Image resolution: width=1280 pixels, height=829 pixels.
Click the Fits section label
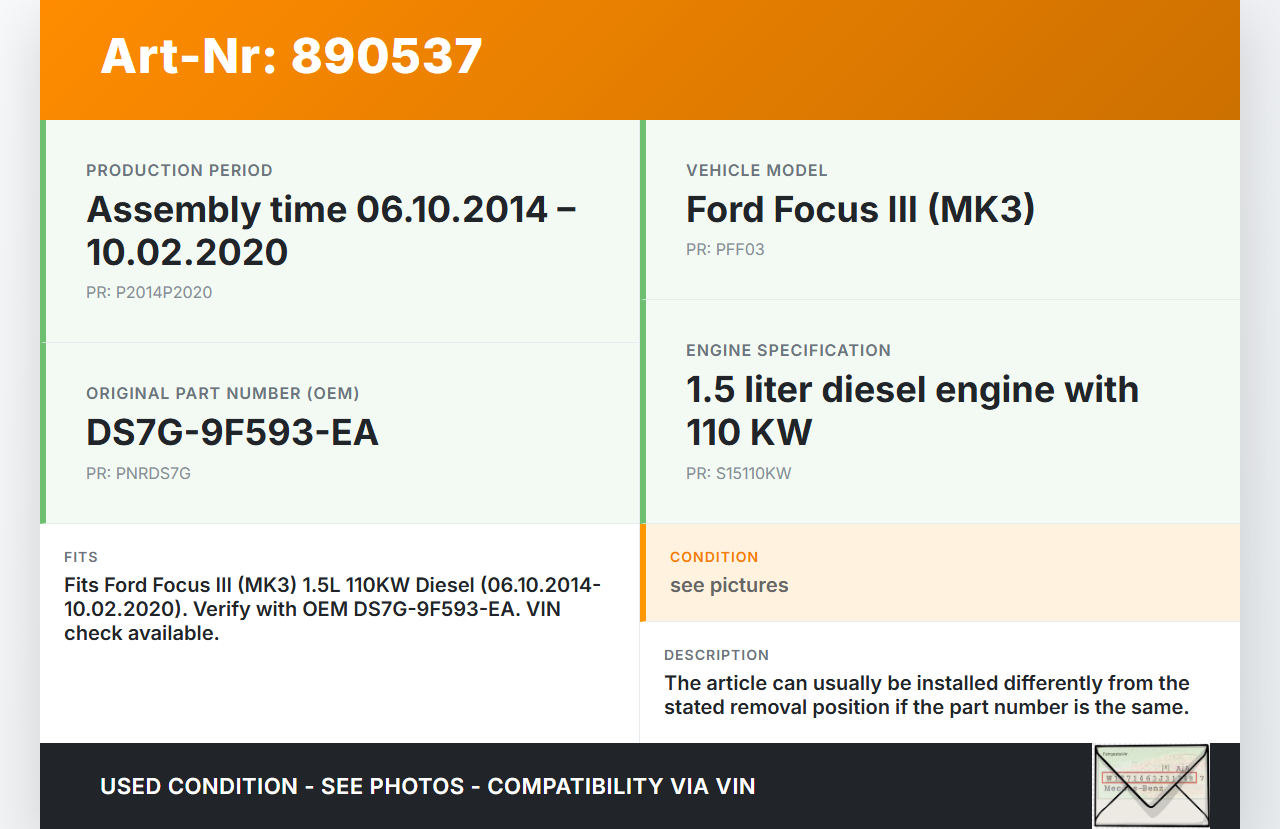(x=81, y=558)
